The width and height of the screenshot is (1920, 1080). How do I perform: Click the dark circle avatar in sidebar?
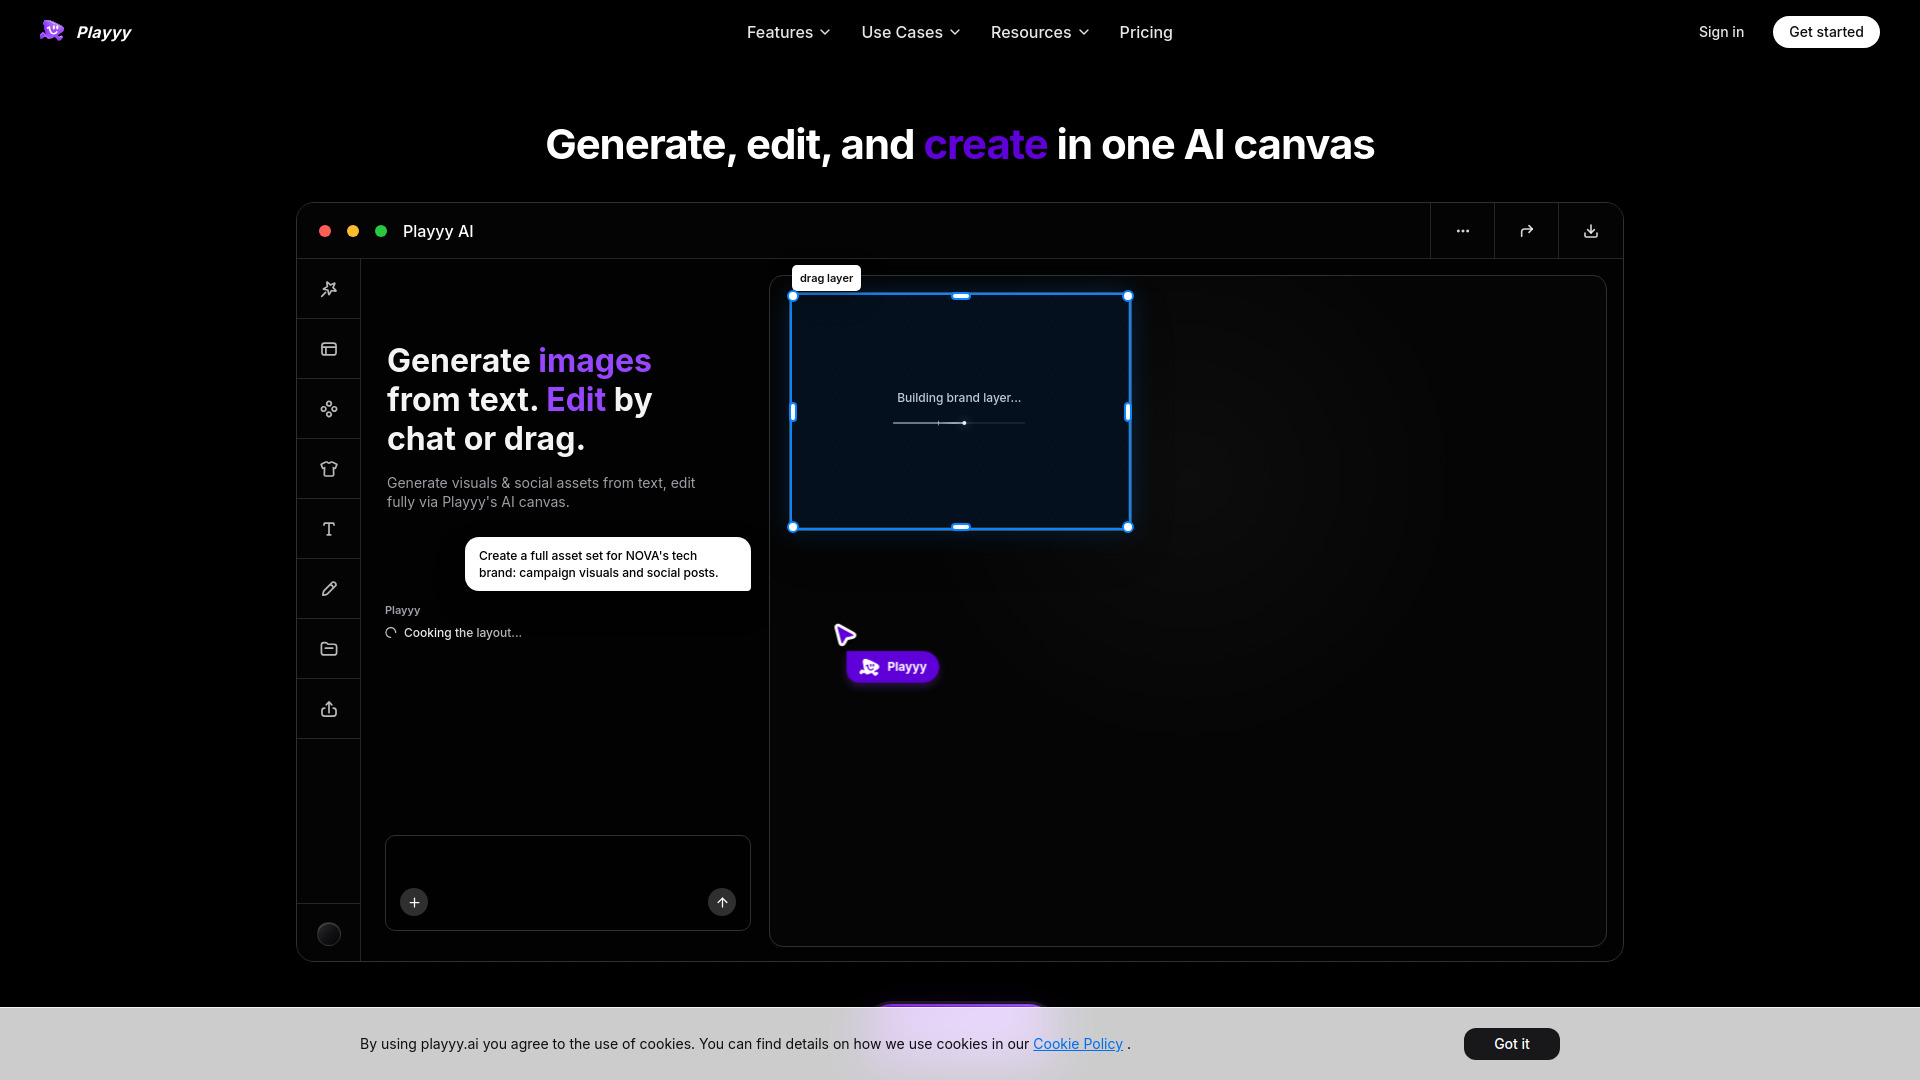pos(329,934)
